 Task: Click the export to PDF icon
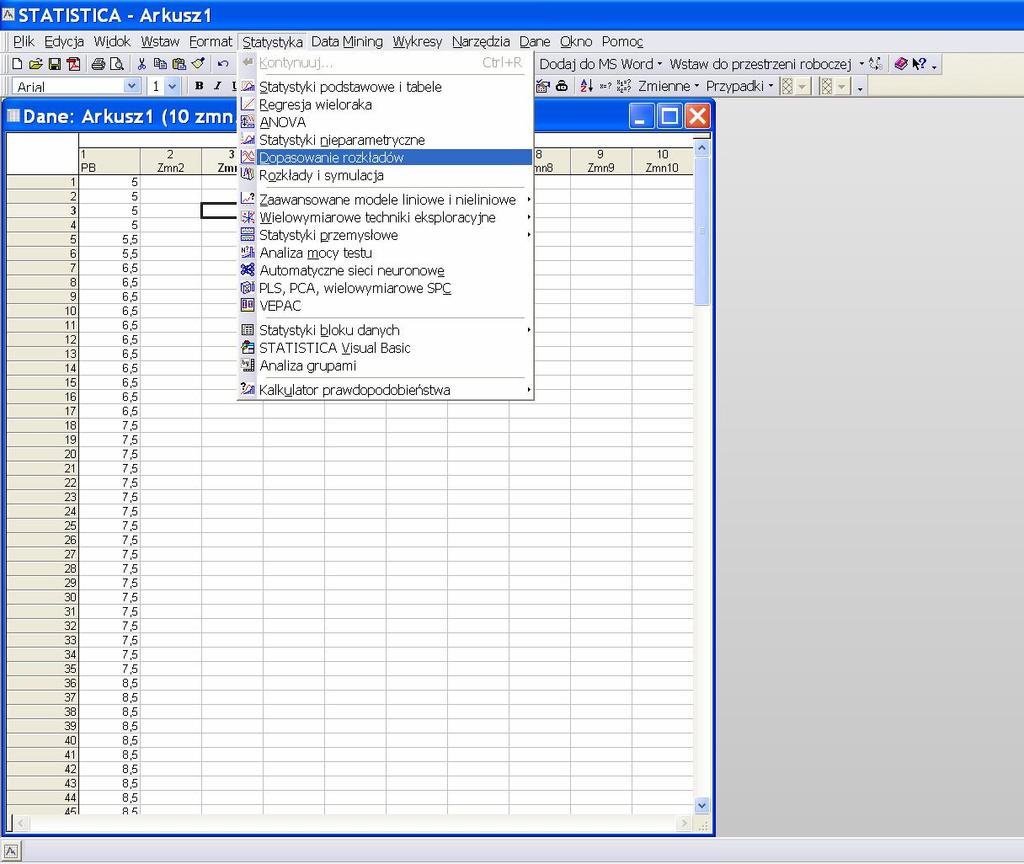(x=73, y=64)
